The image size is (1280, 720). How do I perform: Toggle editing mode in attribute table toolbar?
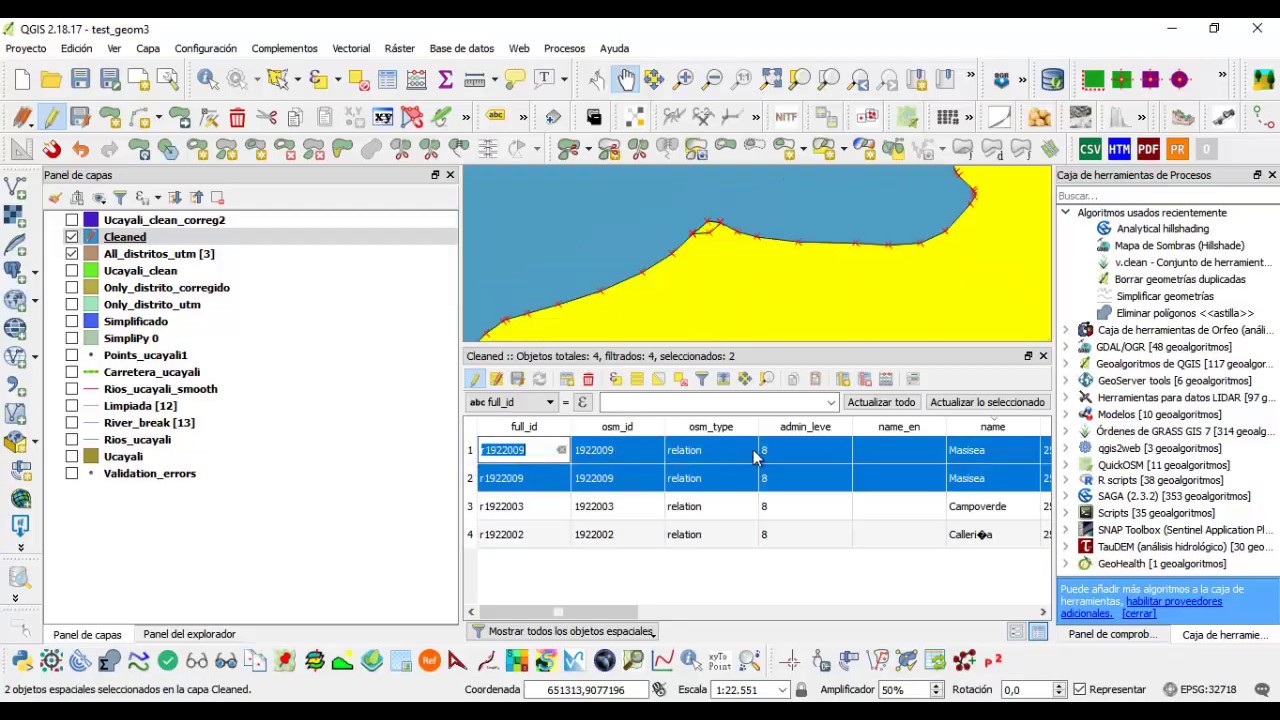point(474,379)
